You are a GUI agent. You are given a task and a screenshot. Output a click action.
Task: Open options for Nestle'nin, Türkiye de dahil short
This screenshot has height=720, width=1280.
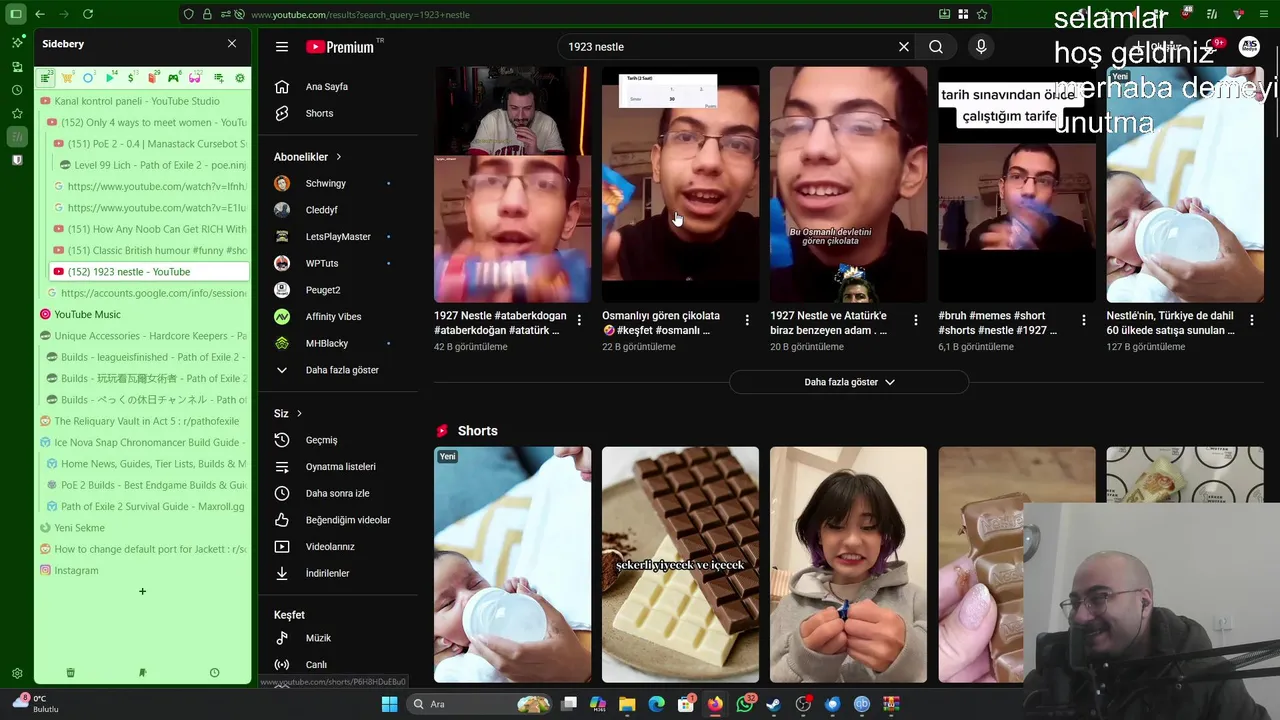(x=1251, y=320)
